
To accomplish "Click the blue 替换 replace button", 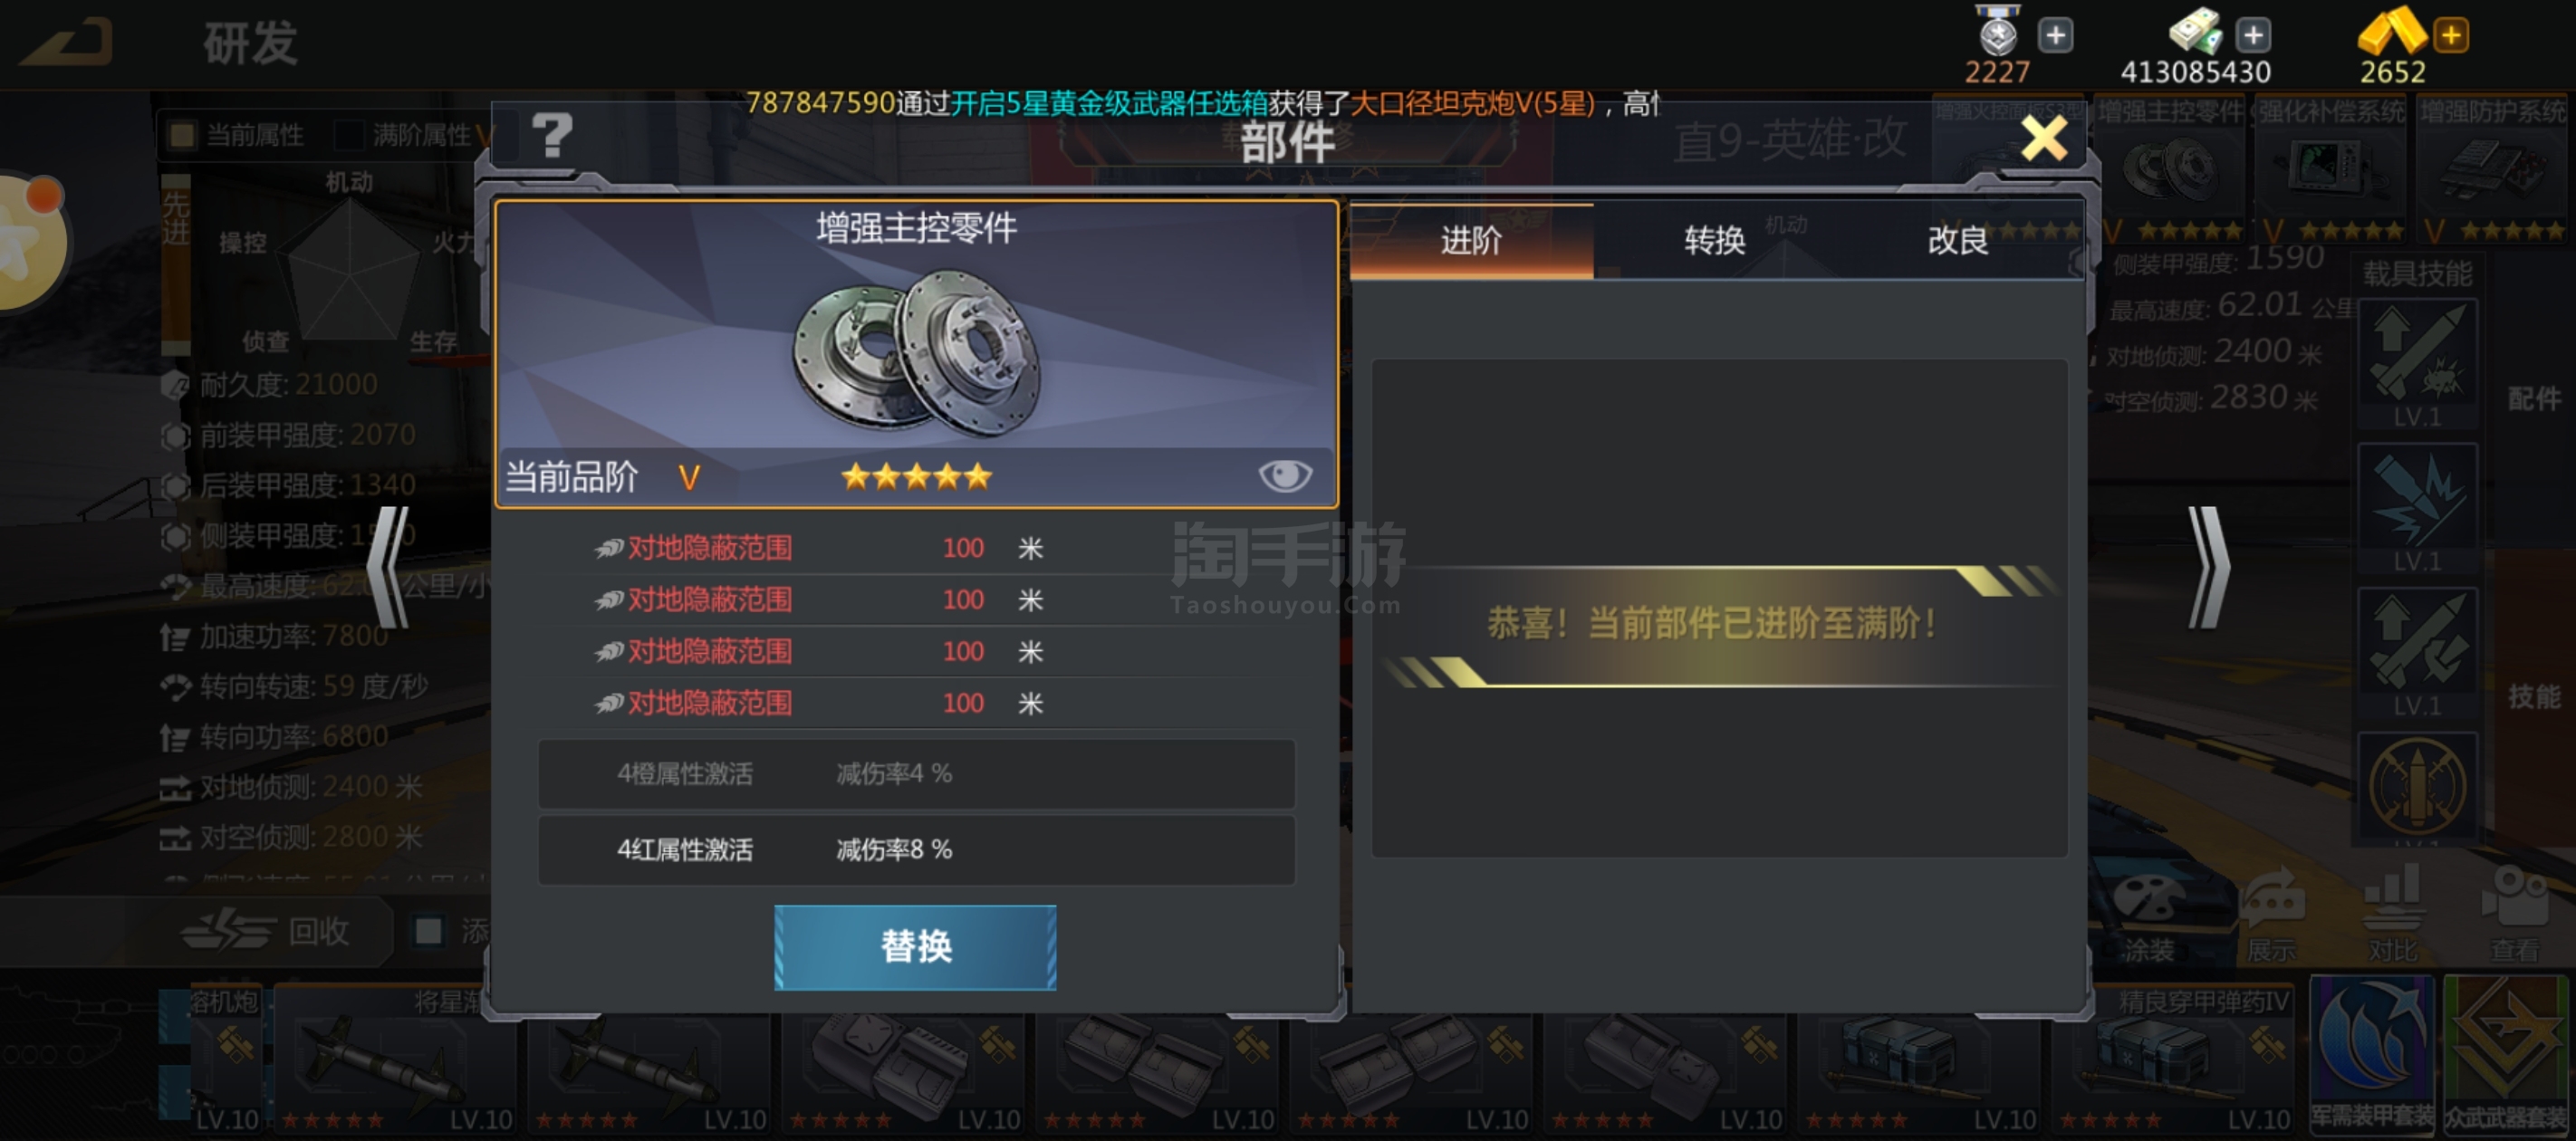I will coord(915,946).
